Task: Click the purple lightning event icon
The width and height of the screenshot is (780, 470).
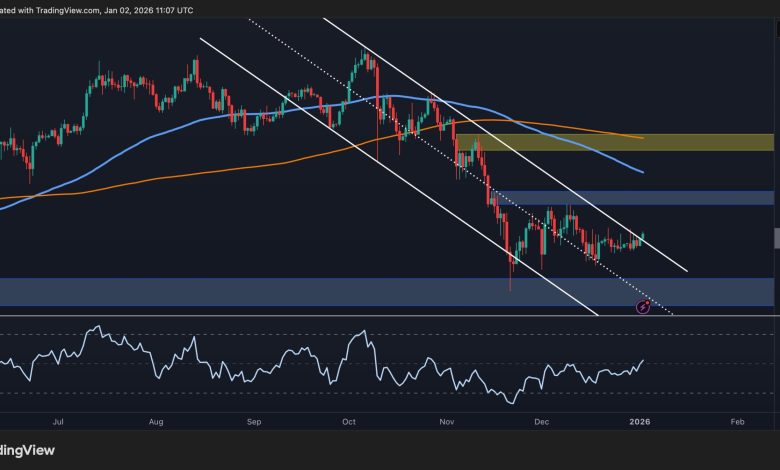Action: [x=643, y=307]
